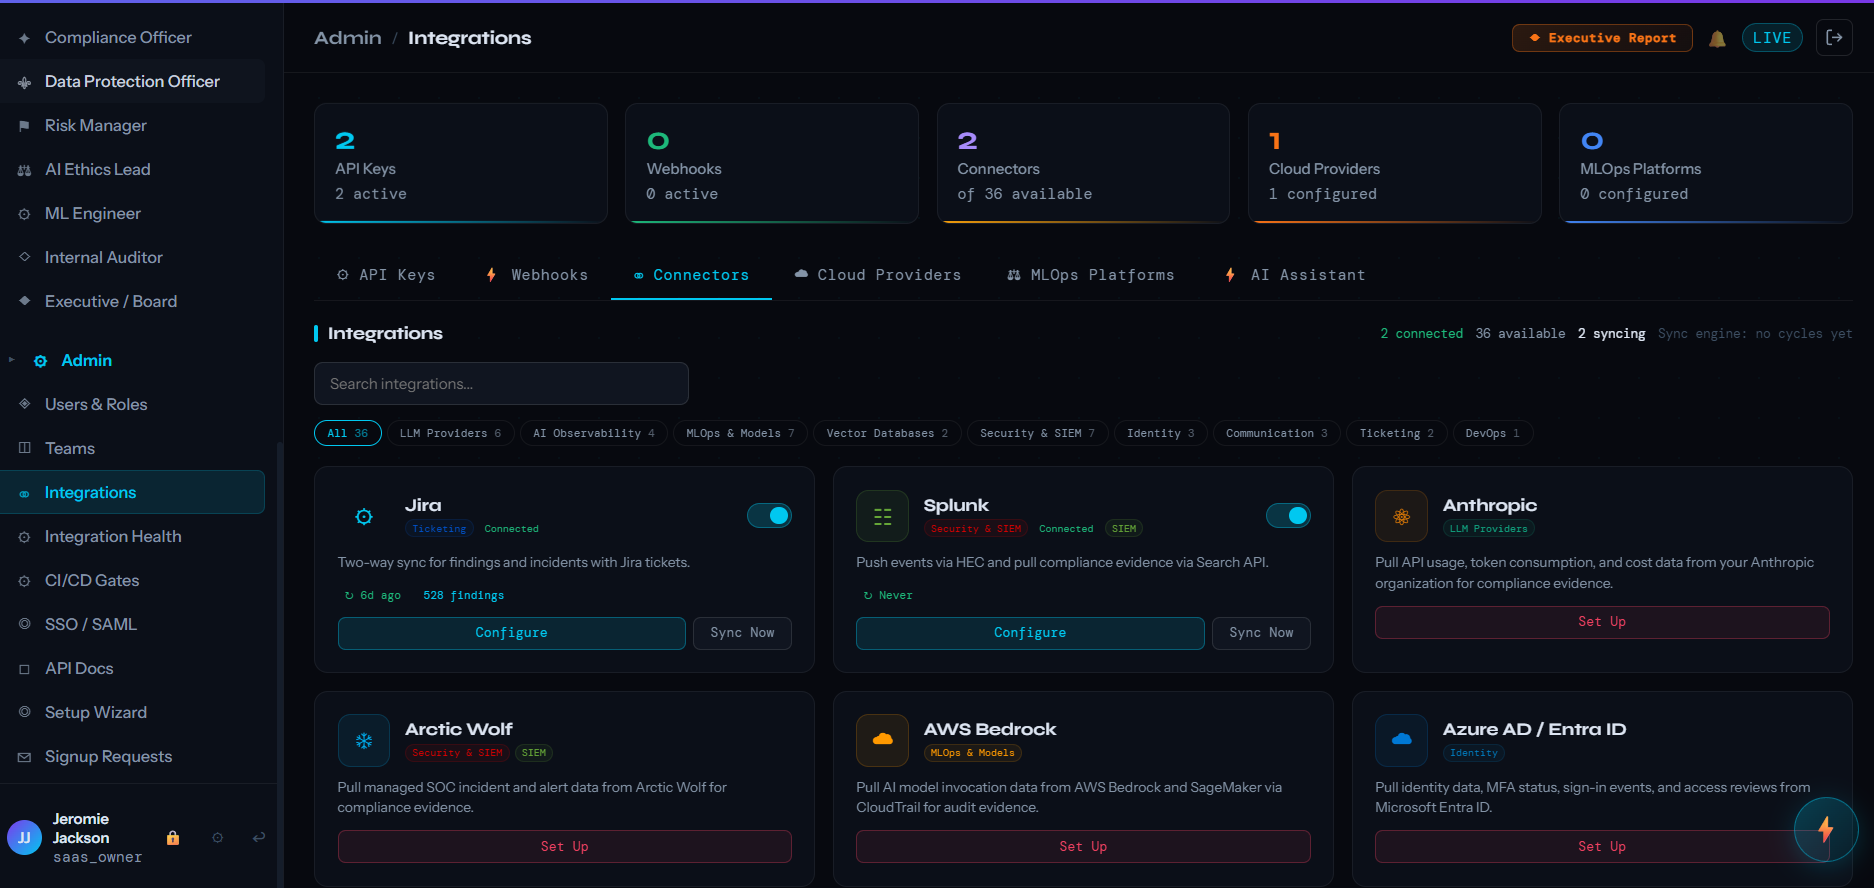Filter by Vector Databases chip
The image size is (1874, 888).
tap(887, 433)
